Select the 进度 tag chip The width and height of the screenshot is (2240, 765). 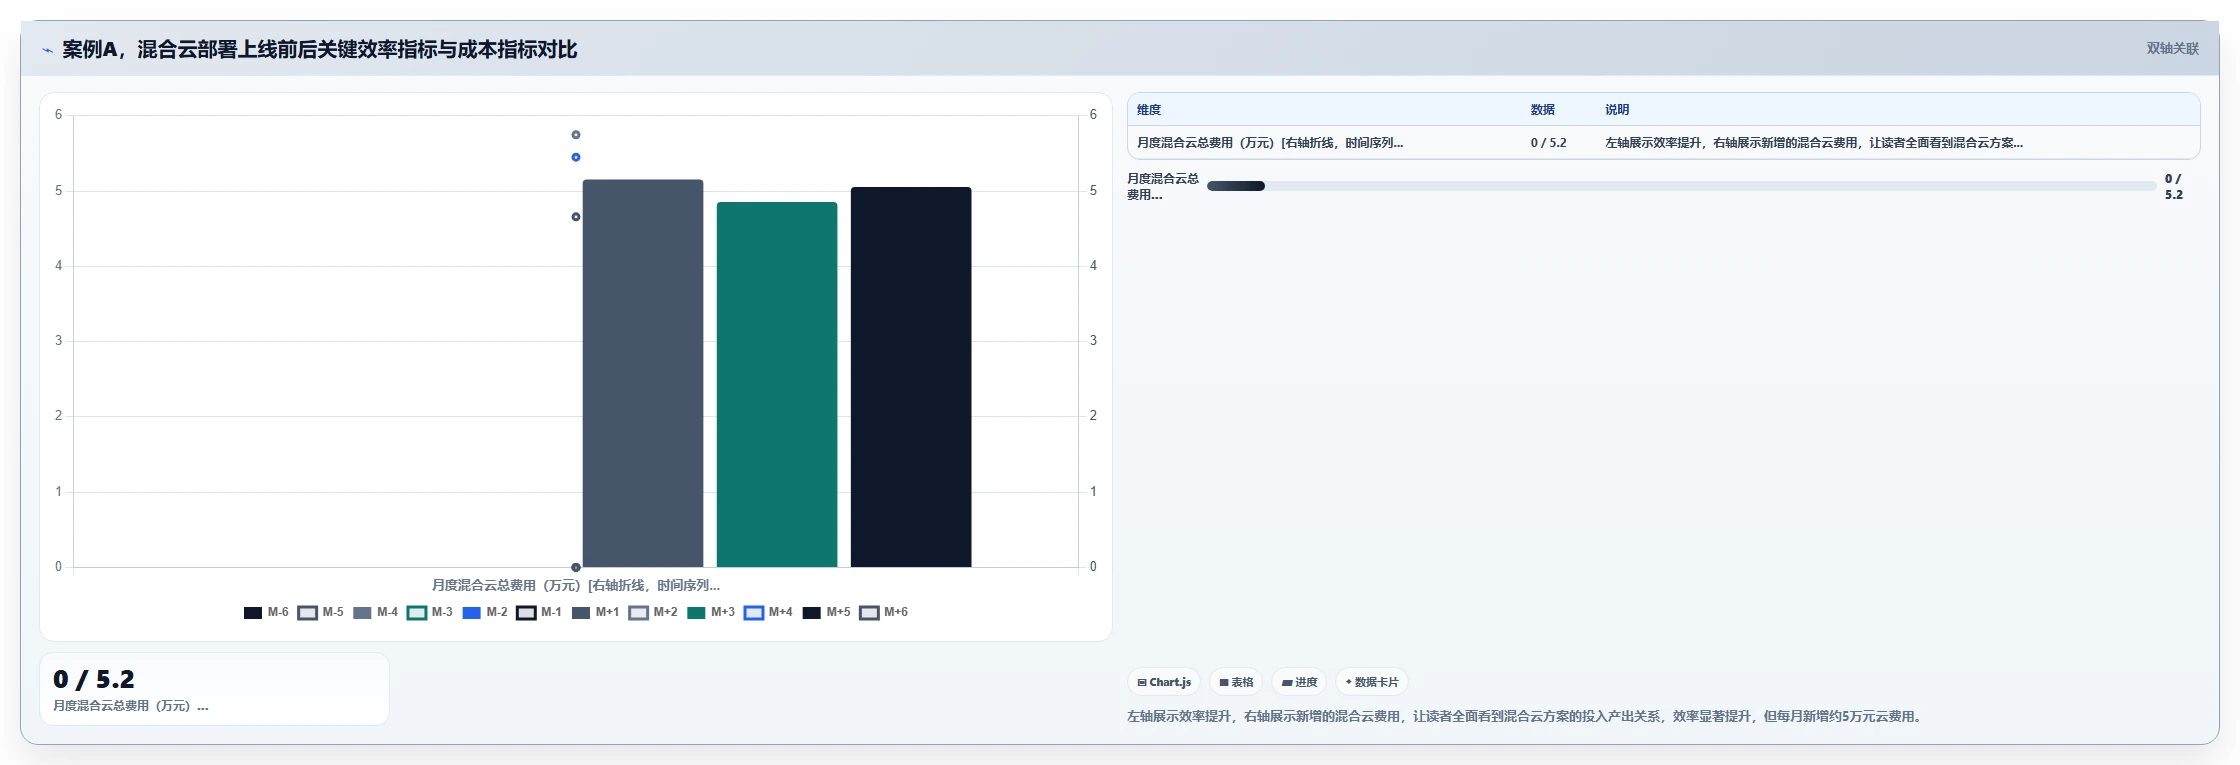[1299, 682]
